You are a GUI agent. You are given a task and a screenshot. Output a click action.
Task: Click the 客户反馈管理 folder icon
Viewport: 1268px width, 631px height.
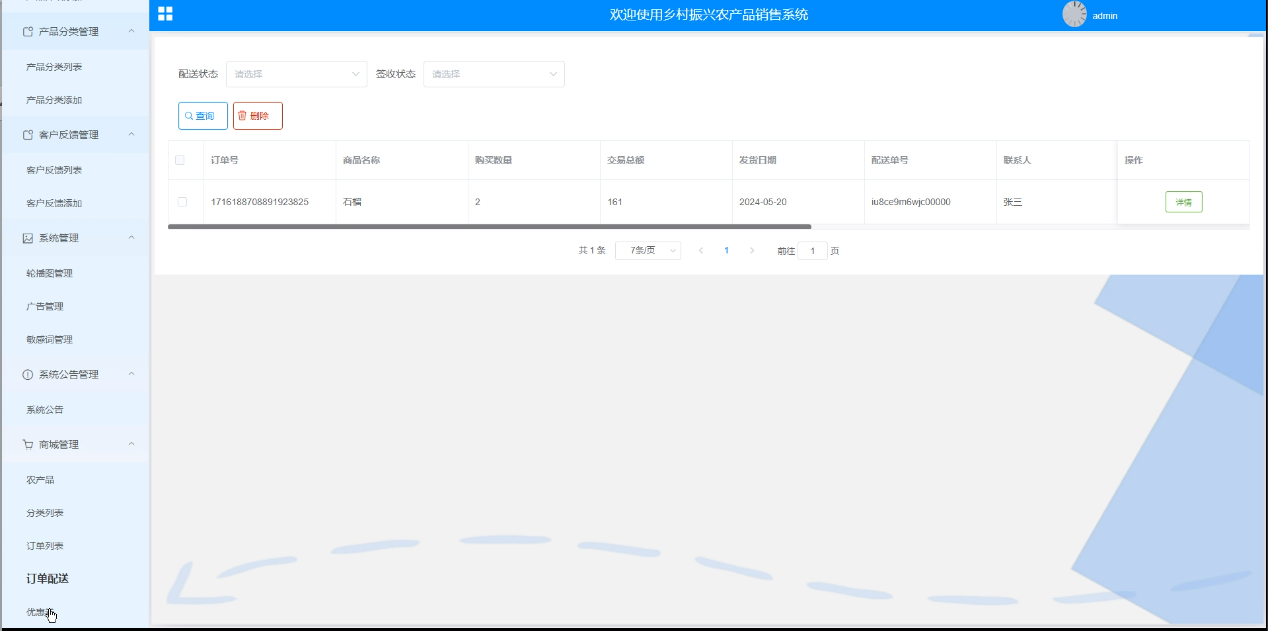(x=28, y=135)
